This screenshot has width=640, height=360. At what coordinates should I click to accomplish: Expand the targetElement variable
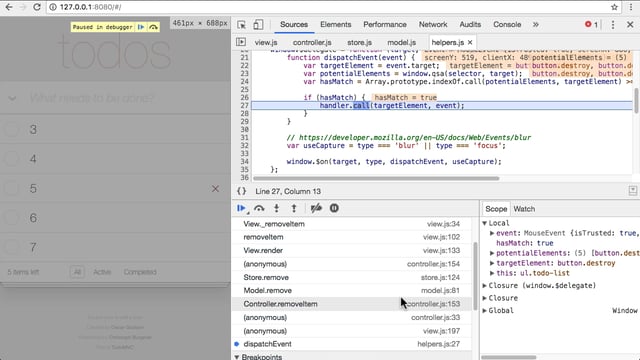tap(492, 263)
